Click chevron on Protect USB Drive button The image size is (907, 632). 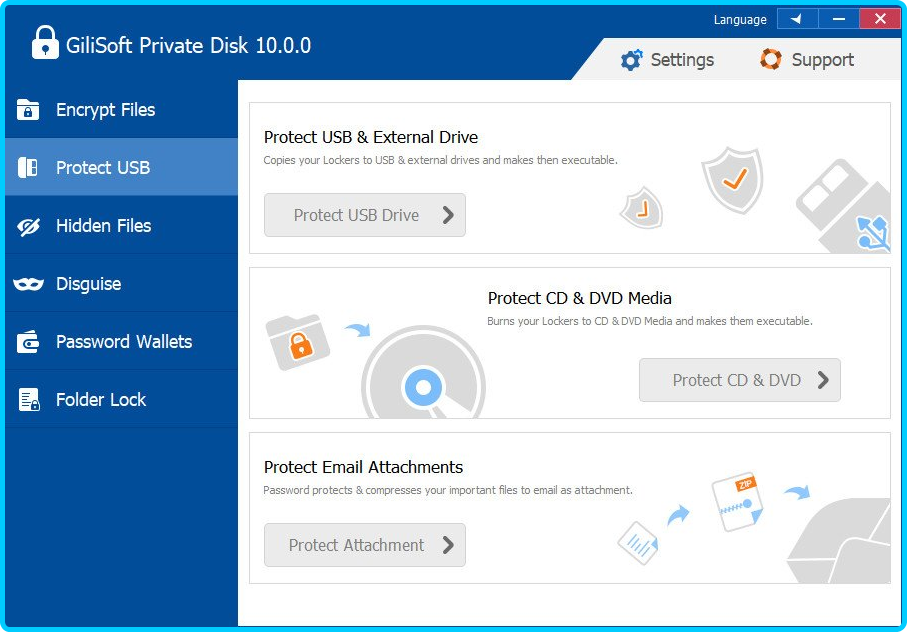pos(448,215)
